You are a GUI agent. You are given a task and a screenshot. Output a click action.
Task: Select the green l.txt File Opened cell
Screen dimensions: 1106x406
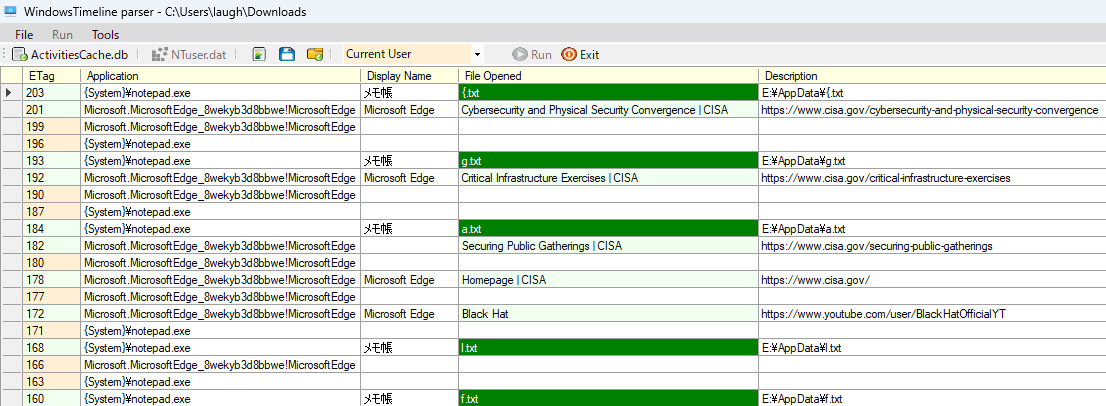coord(609,347)
